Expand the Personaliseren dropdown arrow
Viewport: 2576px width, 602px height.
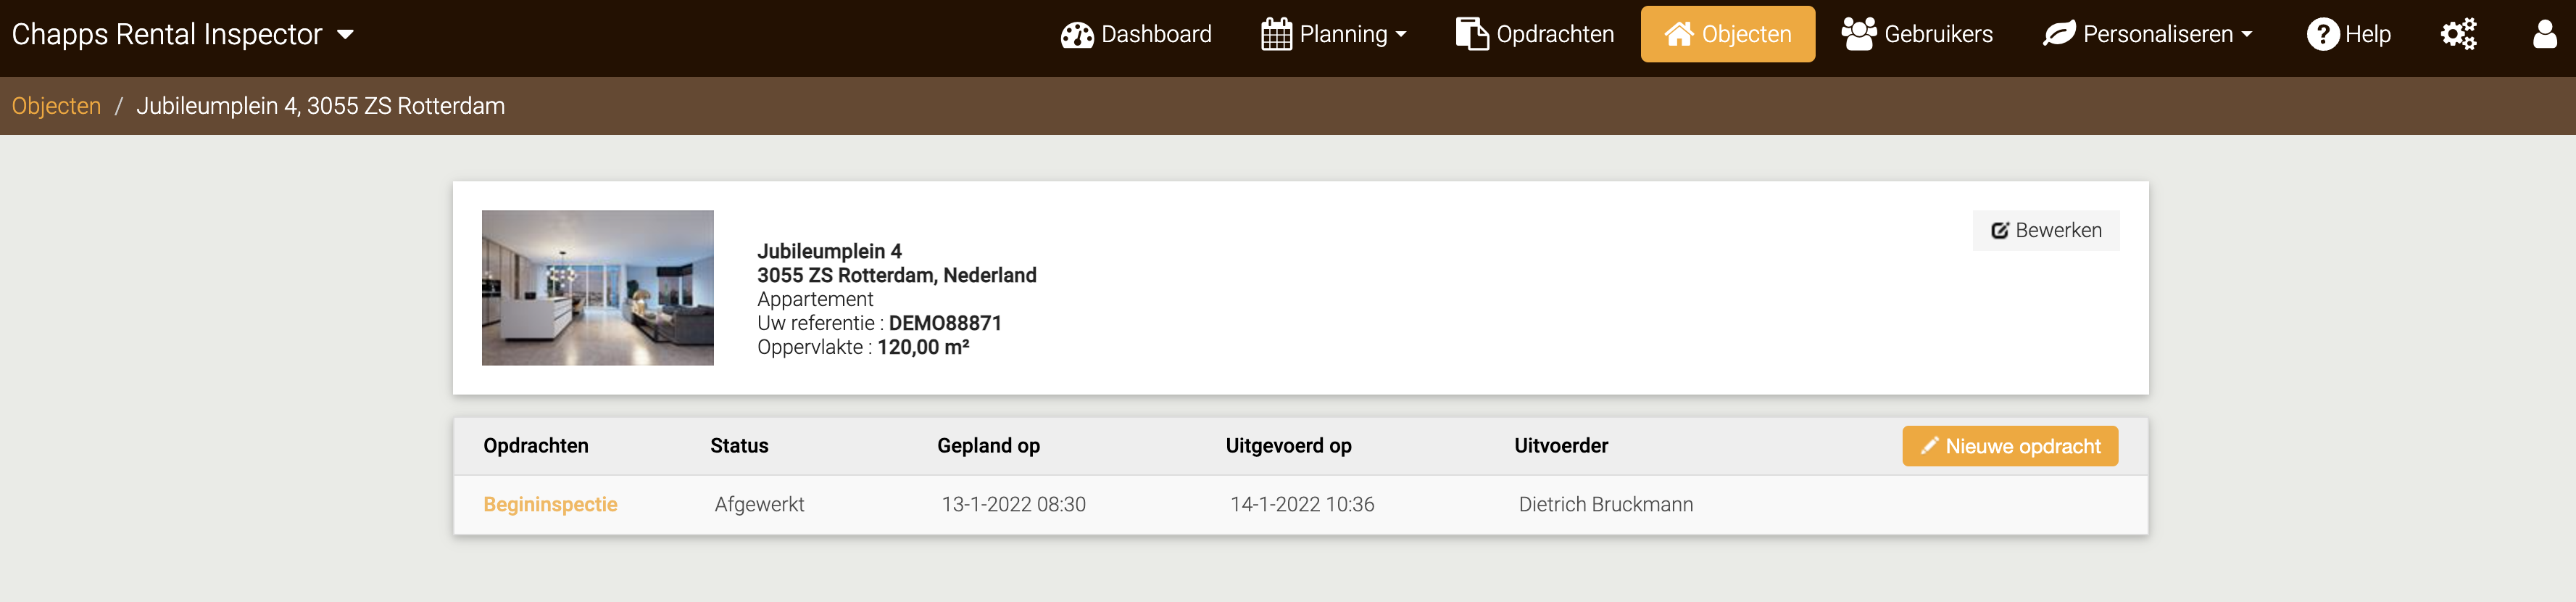2247,35
